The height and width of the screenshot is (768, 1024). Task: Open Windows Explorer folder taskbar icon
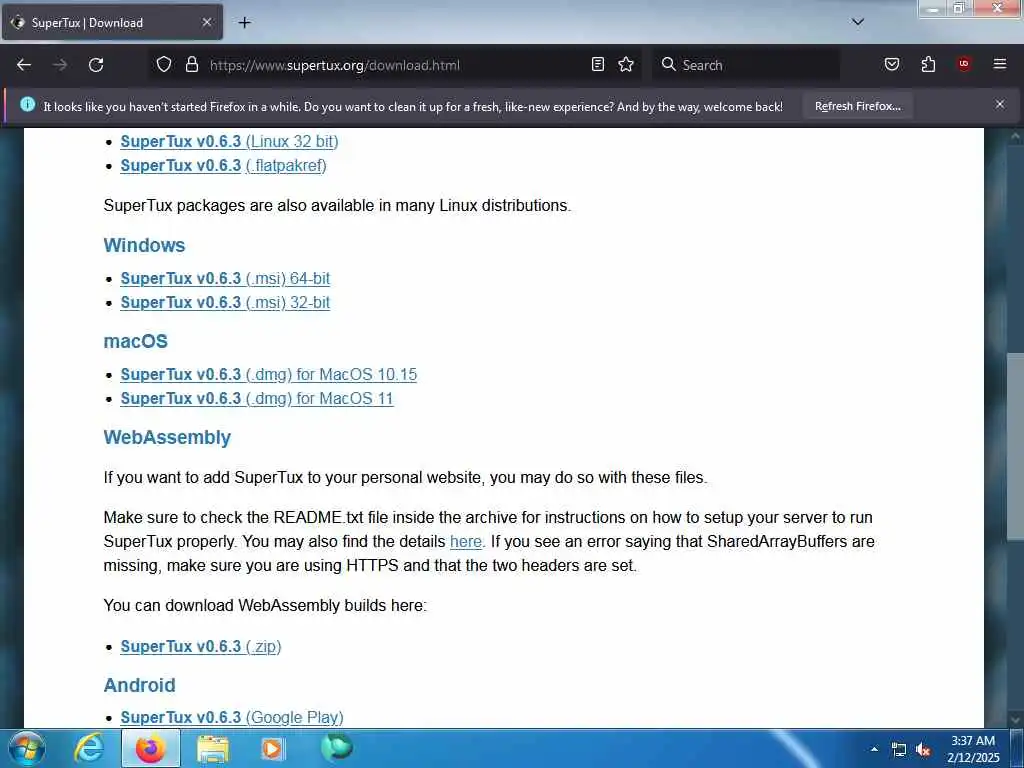coord(213,748)
